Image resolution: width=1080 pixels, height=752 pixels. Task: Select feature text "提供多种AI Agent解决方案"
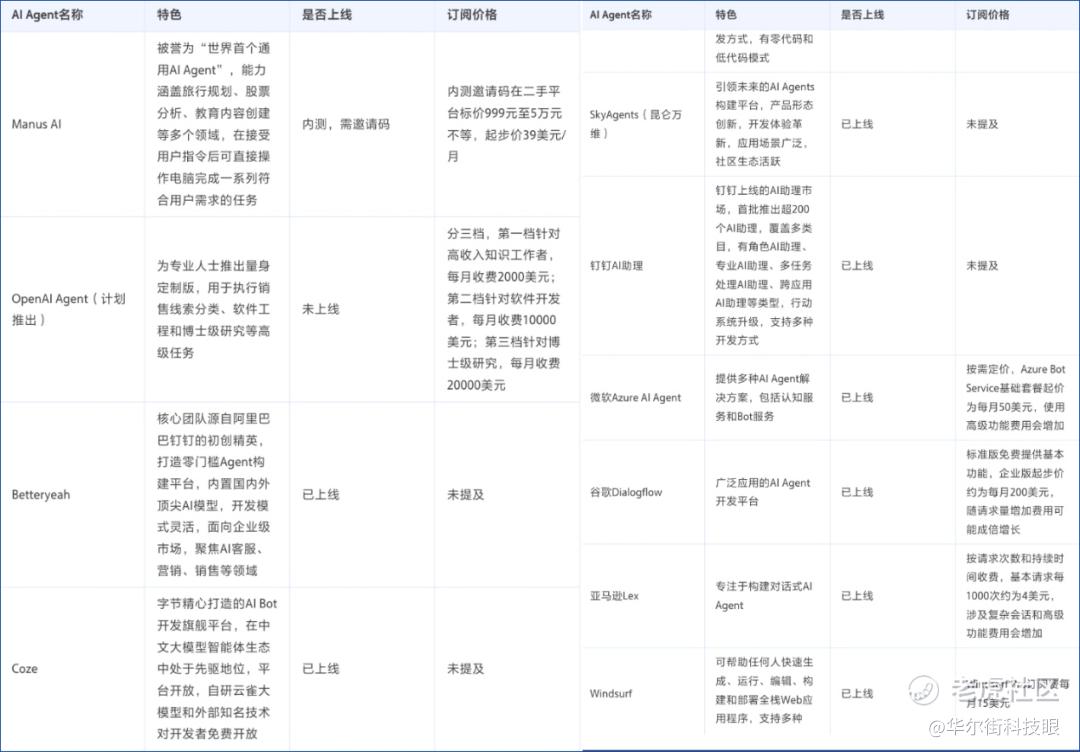tap(763, 388)
